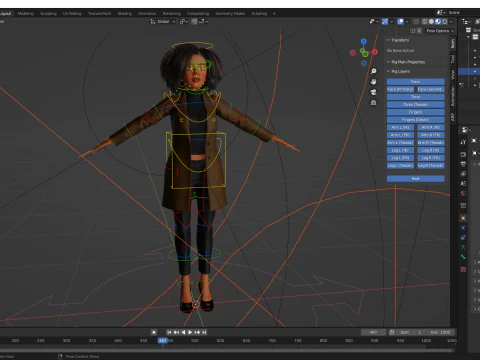
Task: Click the timeline horizontal scrollbar
Action: coord(227,351)
